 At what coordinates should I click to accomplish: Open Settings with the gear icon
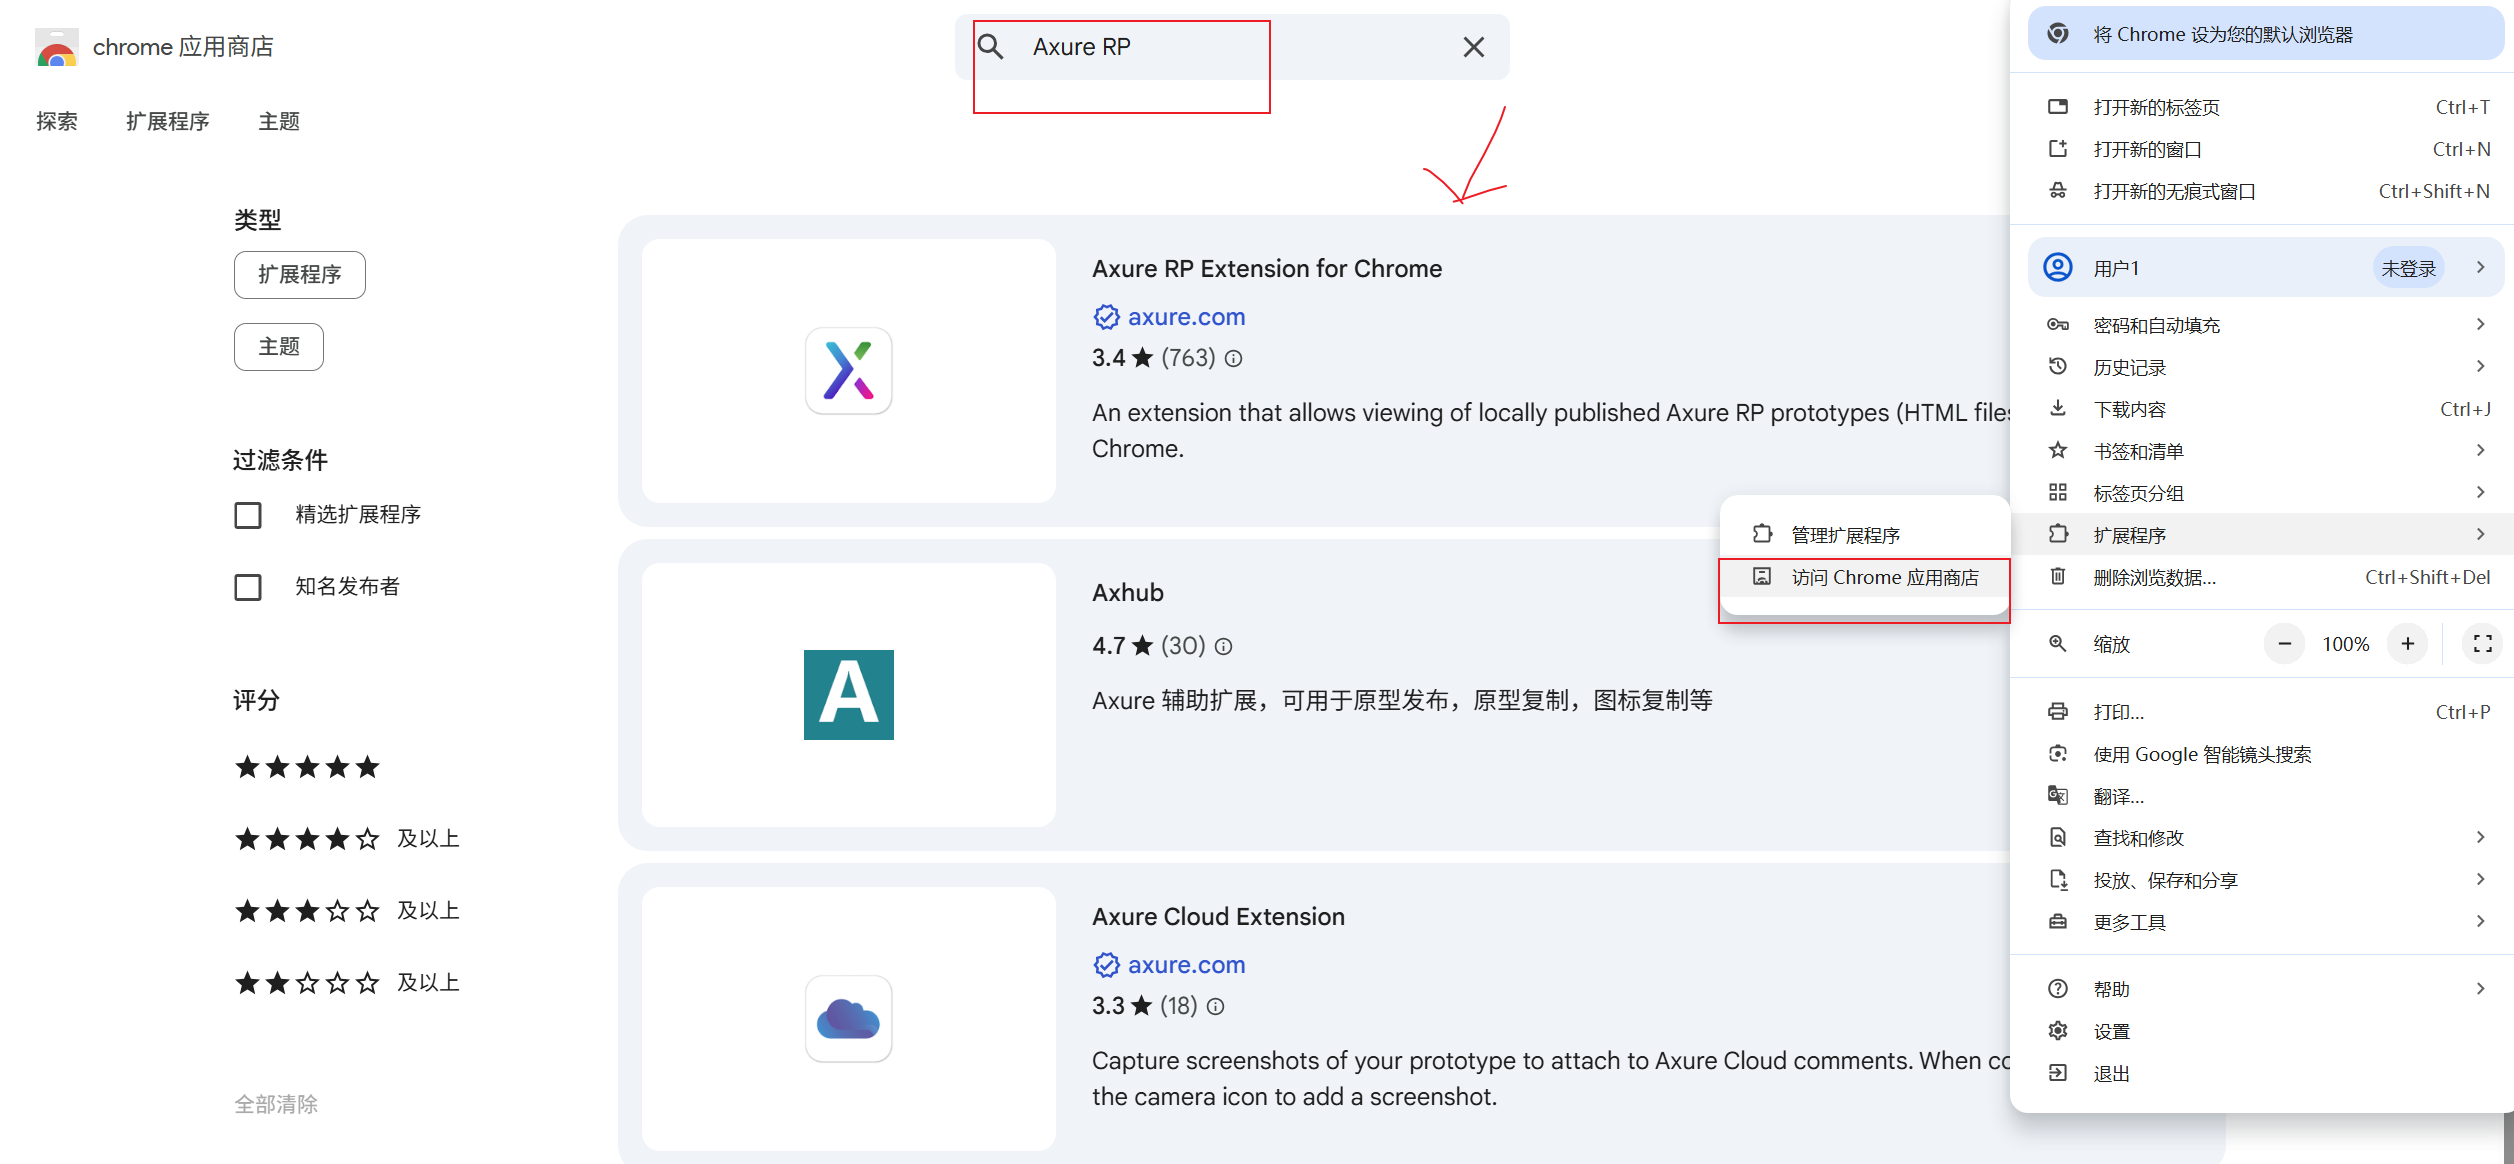point(2058,1031)
